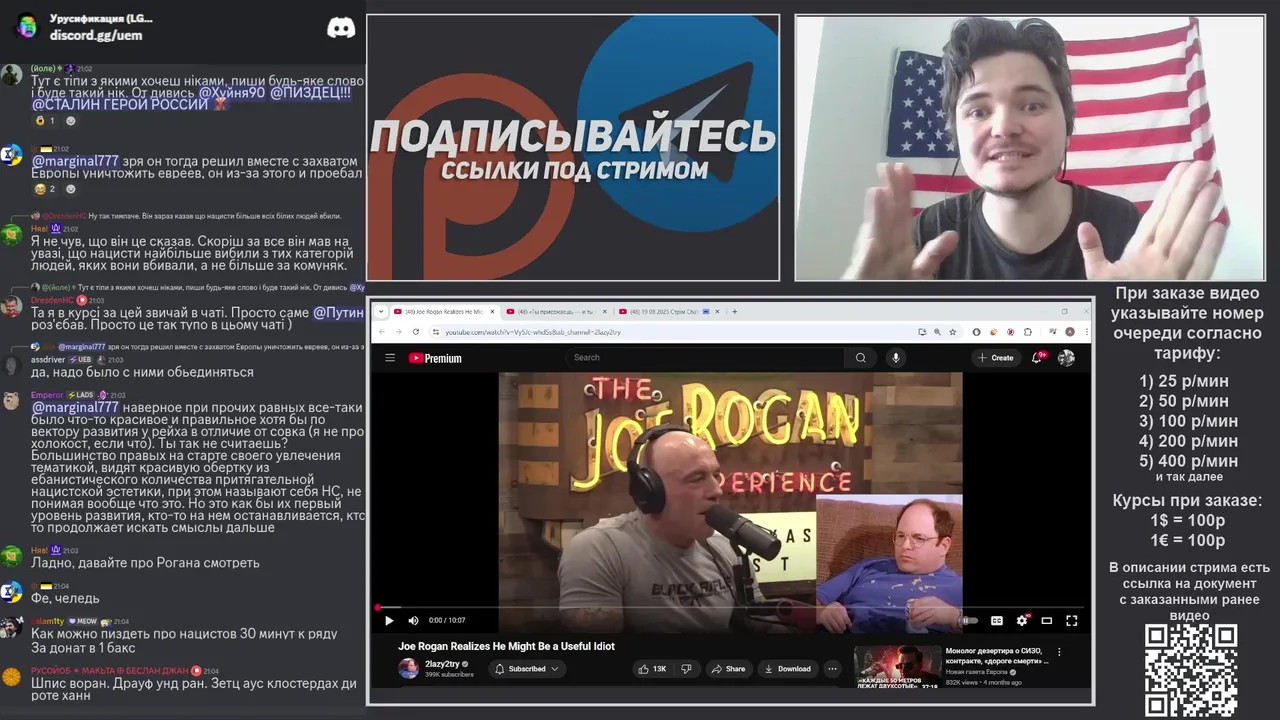Like the video showing 13K likes
The image size is (1280, 720).
coord(653,668)
